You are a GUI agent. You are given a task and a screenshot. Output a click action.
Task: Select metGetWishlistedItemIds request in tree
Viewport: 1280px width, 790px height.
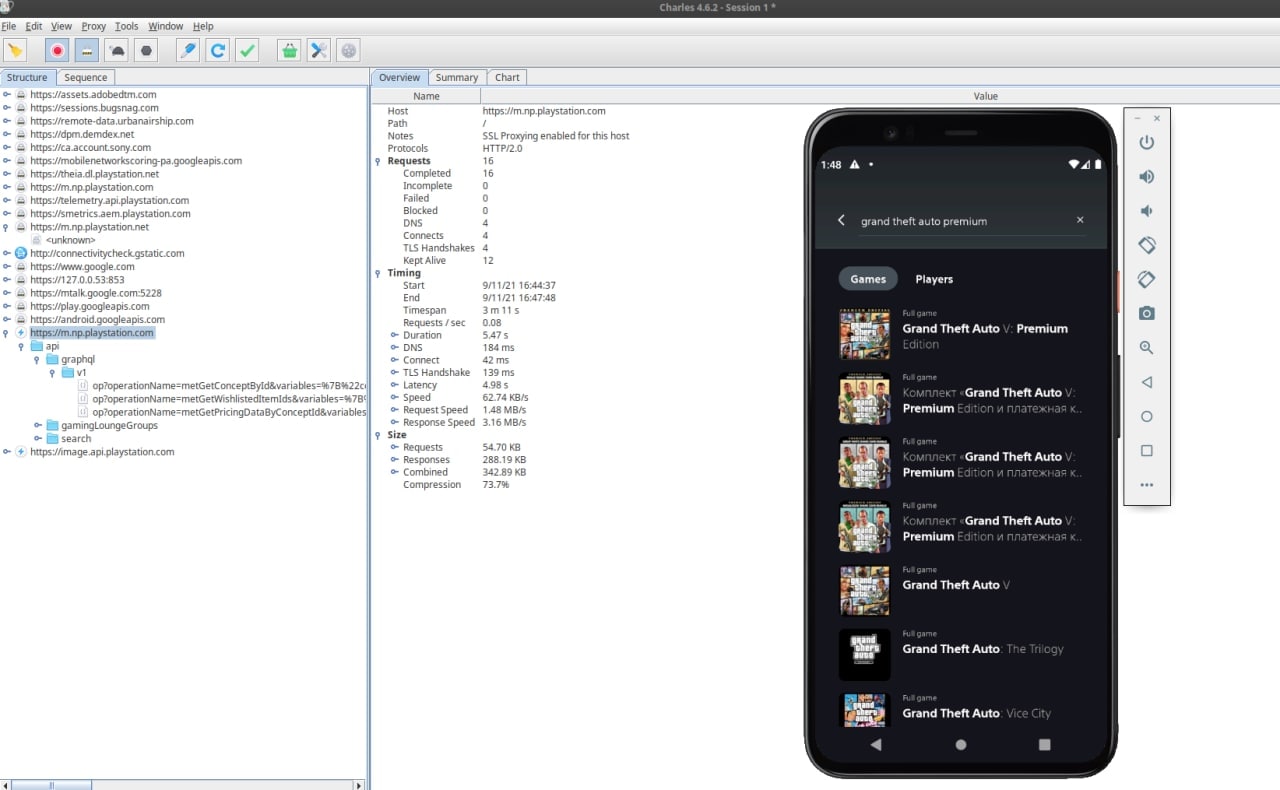coord(229,398)
